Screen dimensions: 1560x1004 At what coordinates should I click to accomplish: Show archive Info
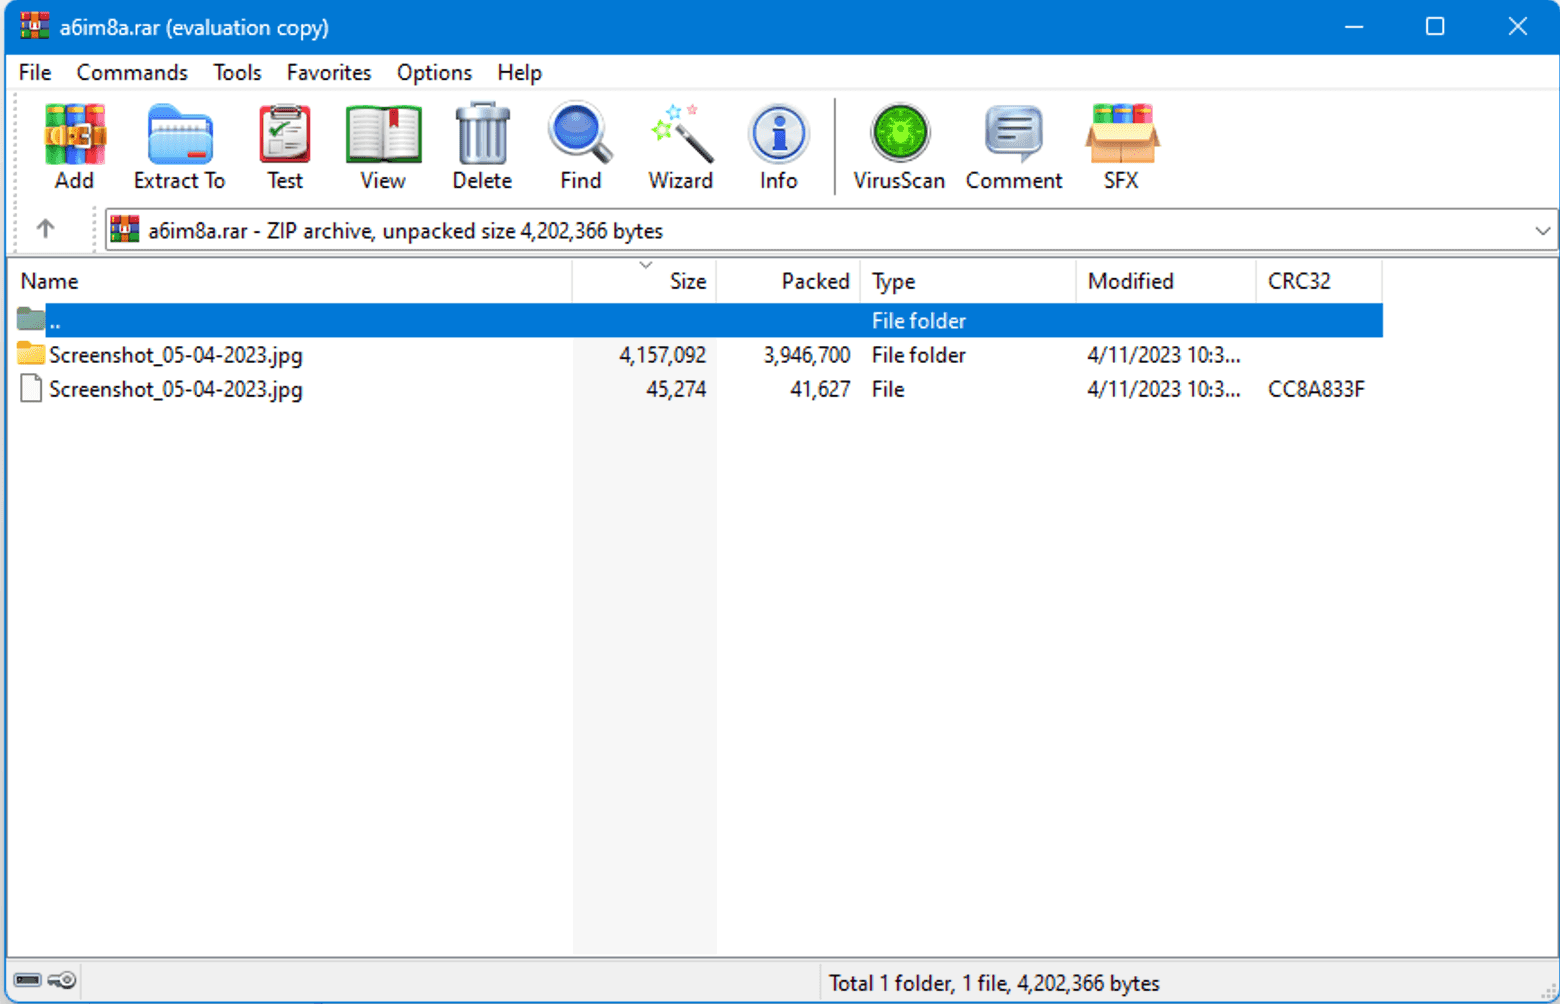(x=778, y=146)
